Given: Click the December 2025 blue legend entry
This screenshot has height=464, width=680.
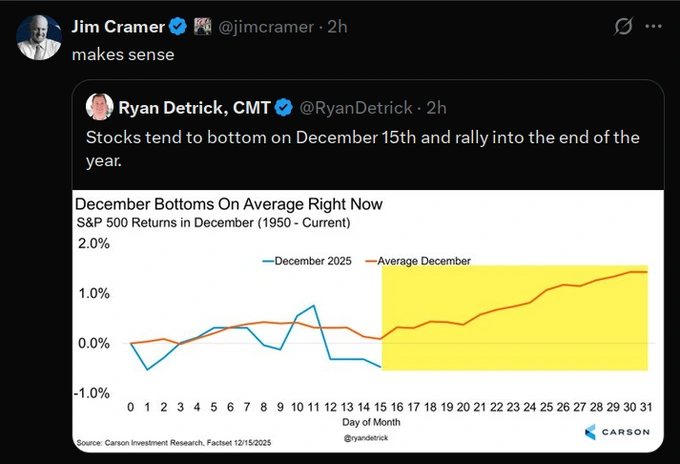Looking at the screenshot, I should point(308,261).
